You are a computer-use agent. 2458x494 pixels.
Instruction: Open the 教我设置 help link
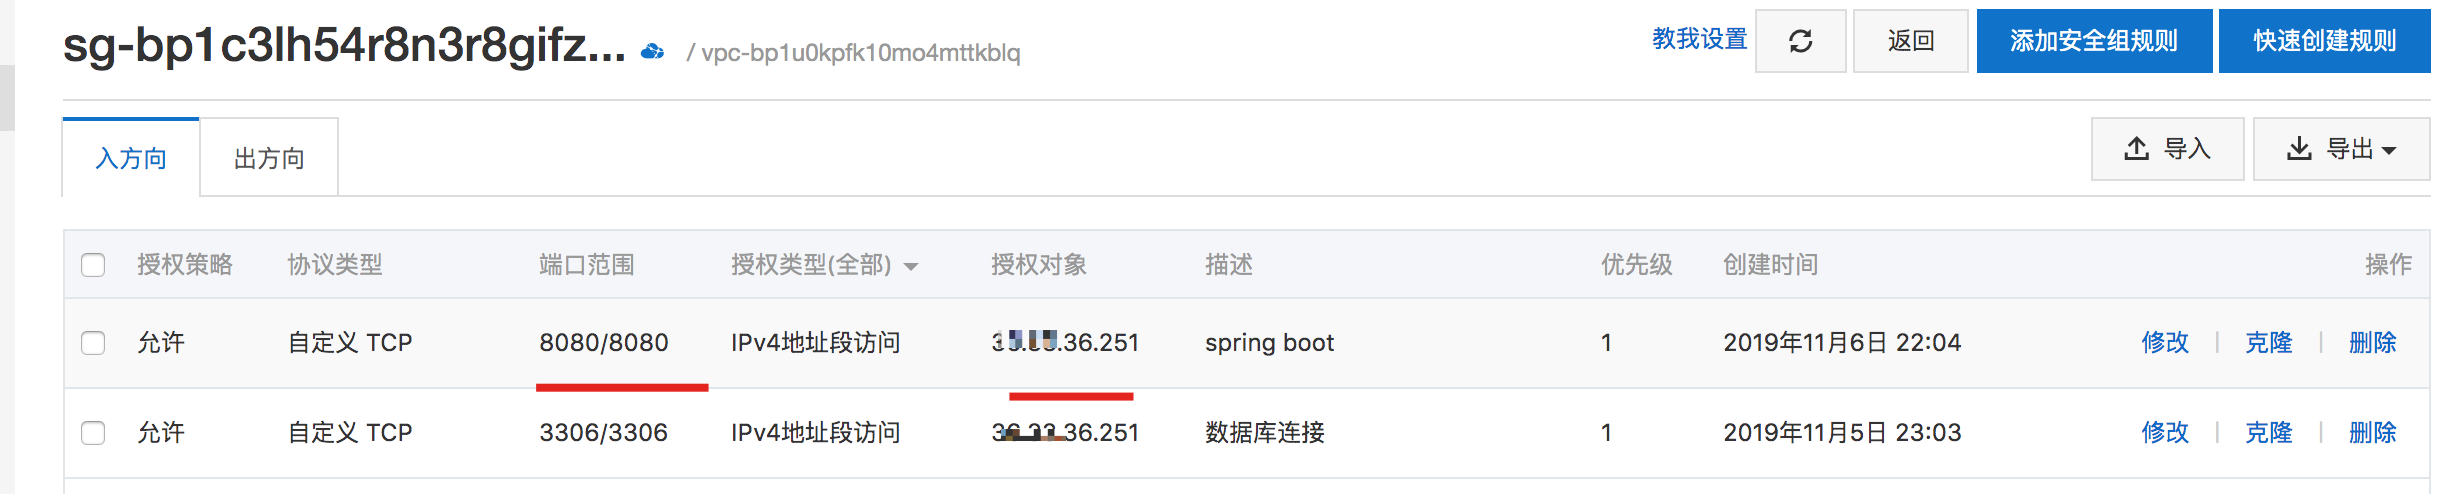click(x=1699, y=39)
